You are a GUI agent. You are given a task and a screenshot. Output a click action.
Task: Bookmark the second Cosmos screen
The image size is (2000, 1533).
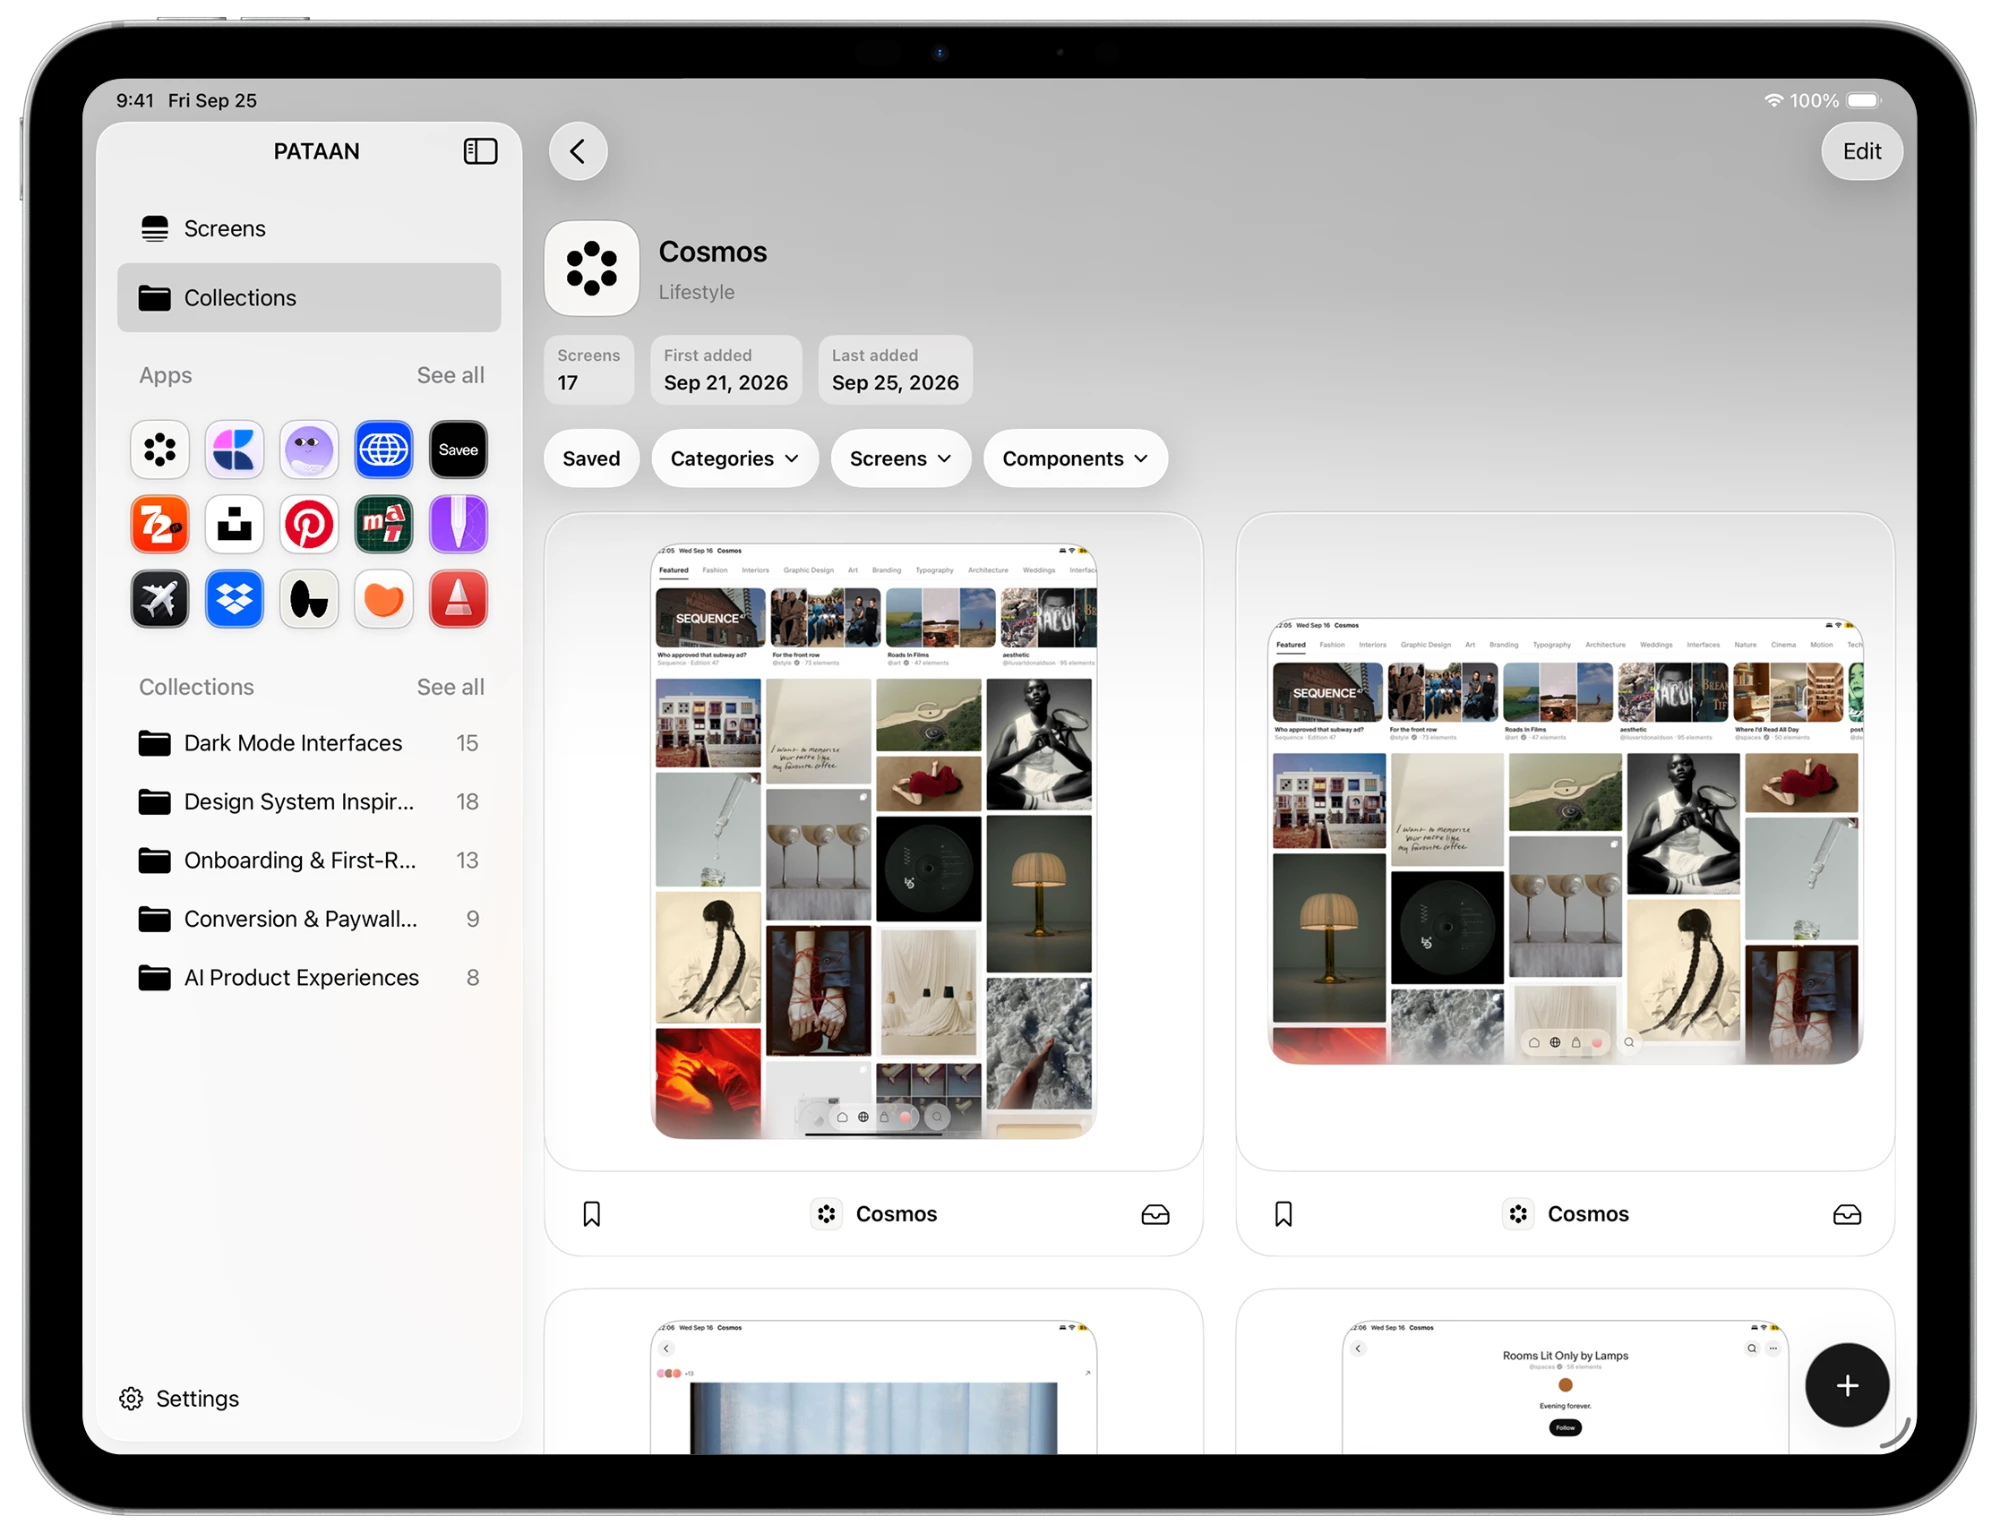click(x=1284, y=1214)
